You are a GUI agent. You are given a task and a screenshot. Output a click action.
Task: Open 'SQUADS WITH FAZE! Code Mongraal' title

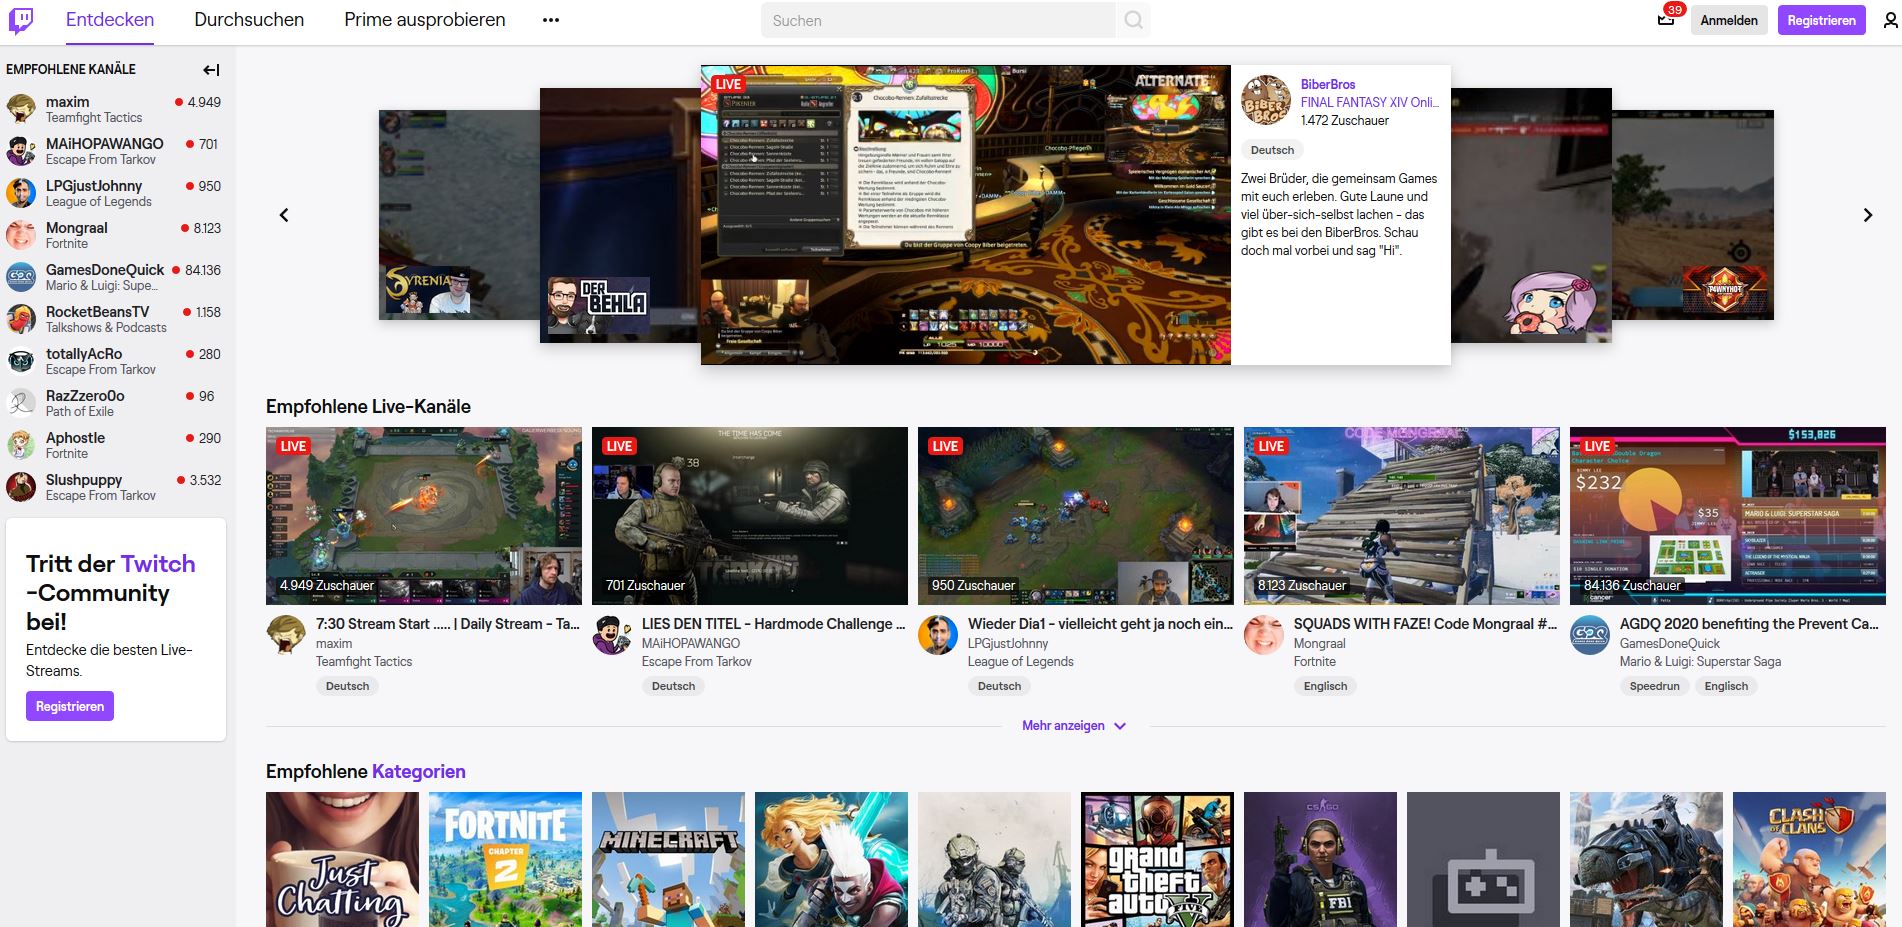(1425, 624)
